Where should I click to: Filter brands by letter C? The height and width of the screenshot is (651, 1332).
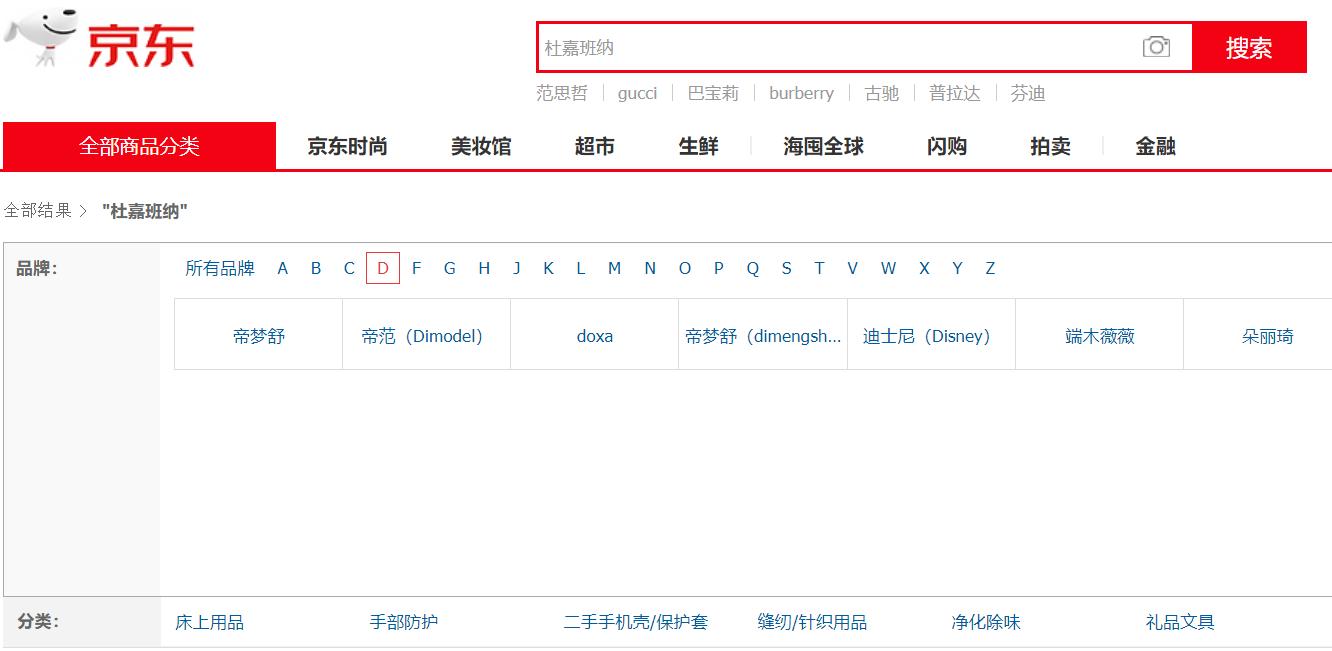click(349, 268)
